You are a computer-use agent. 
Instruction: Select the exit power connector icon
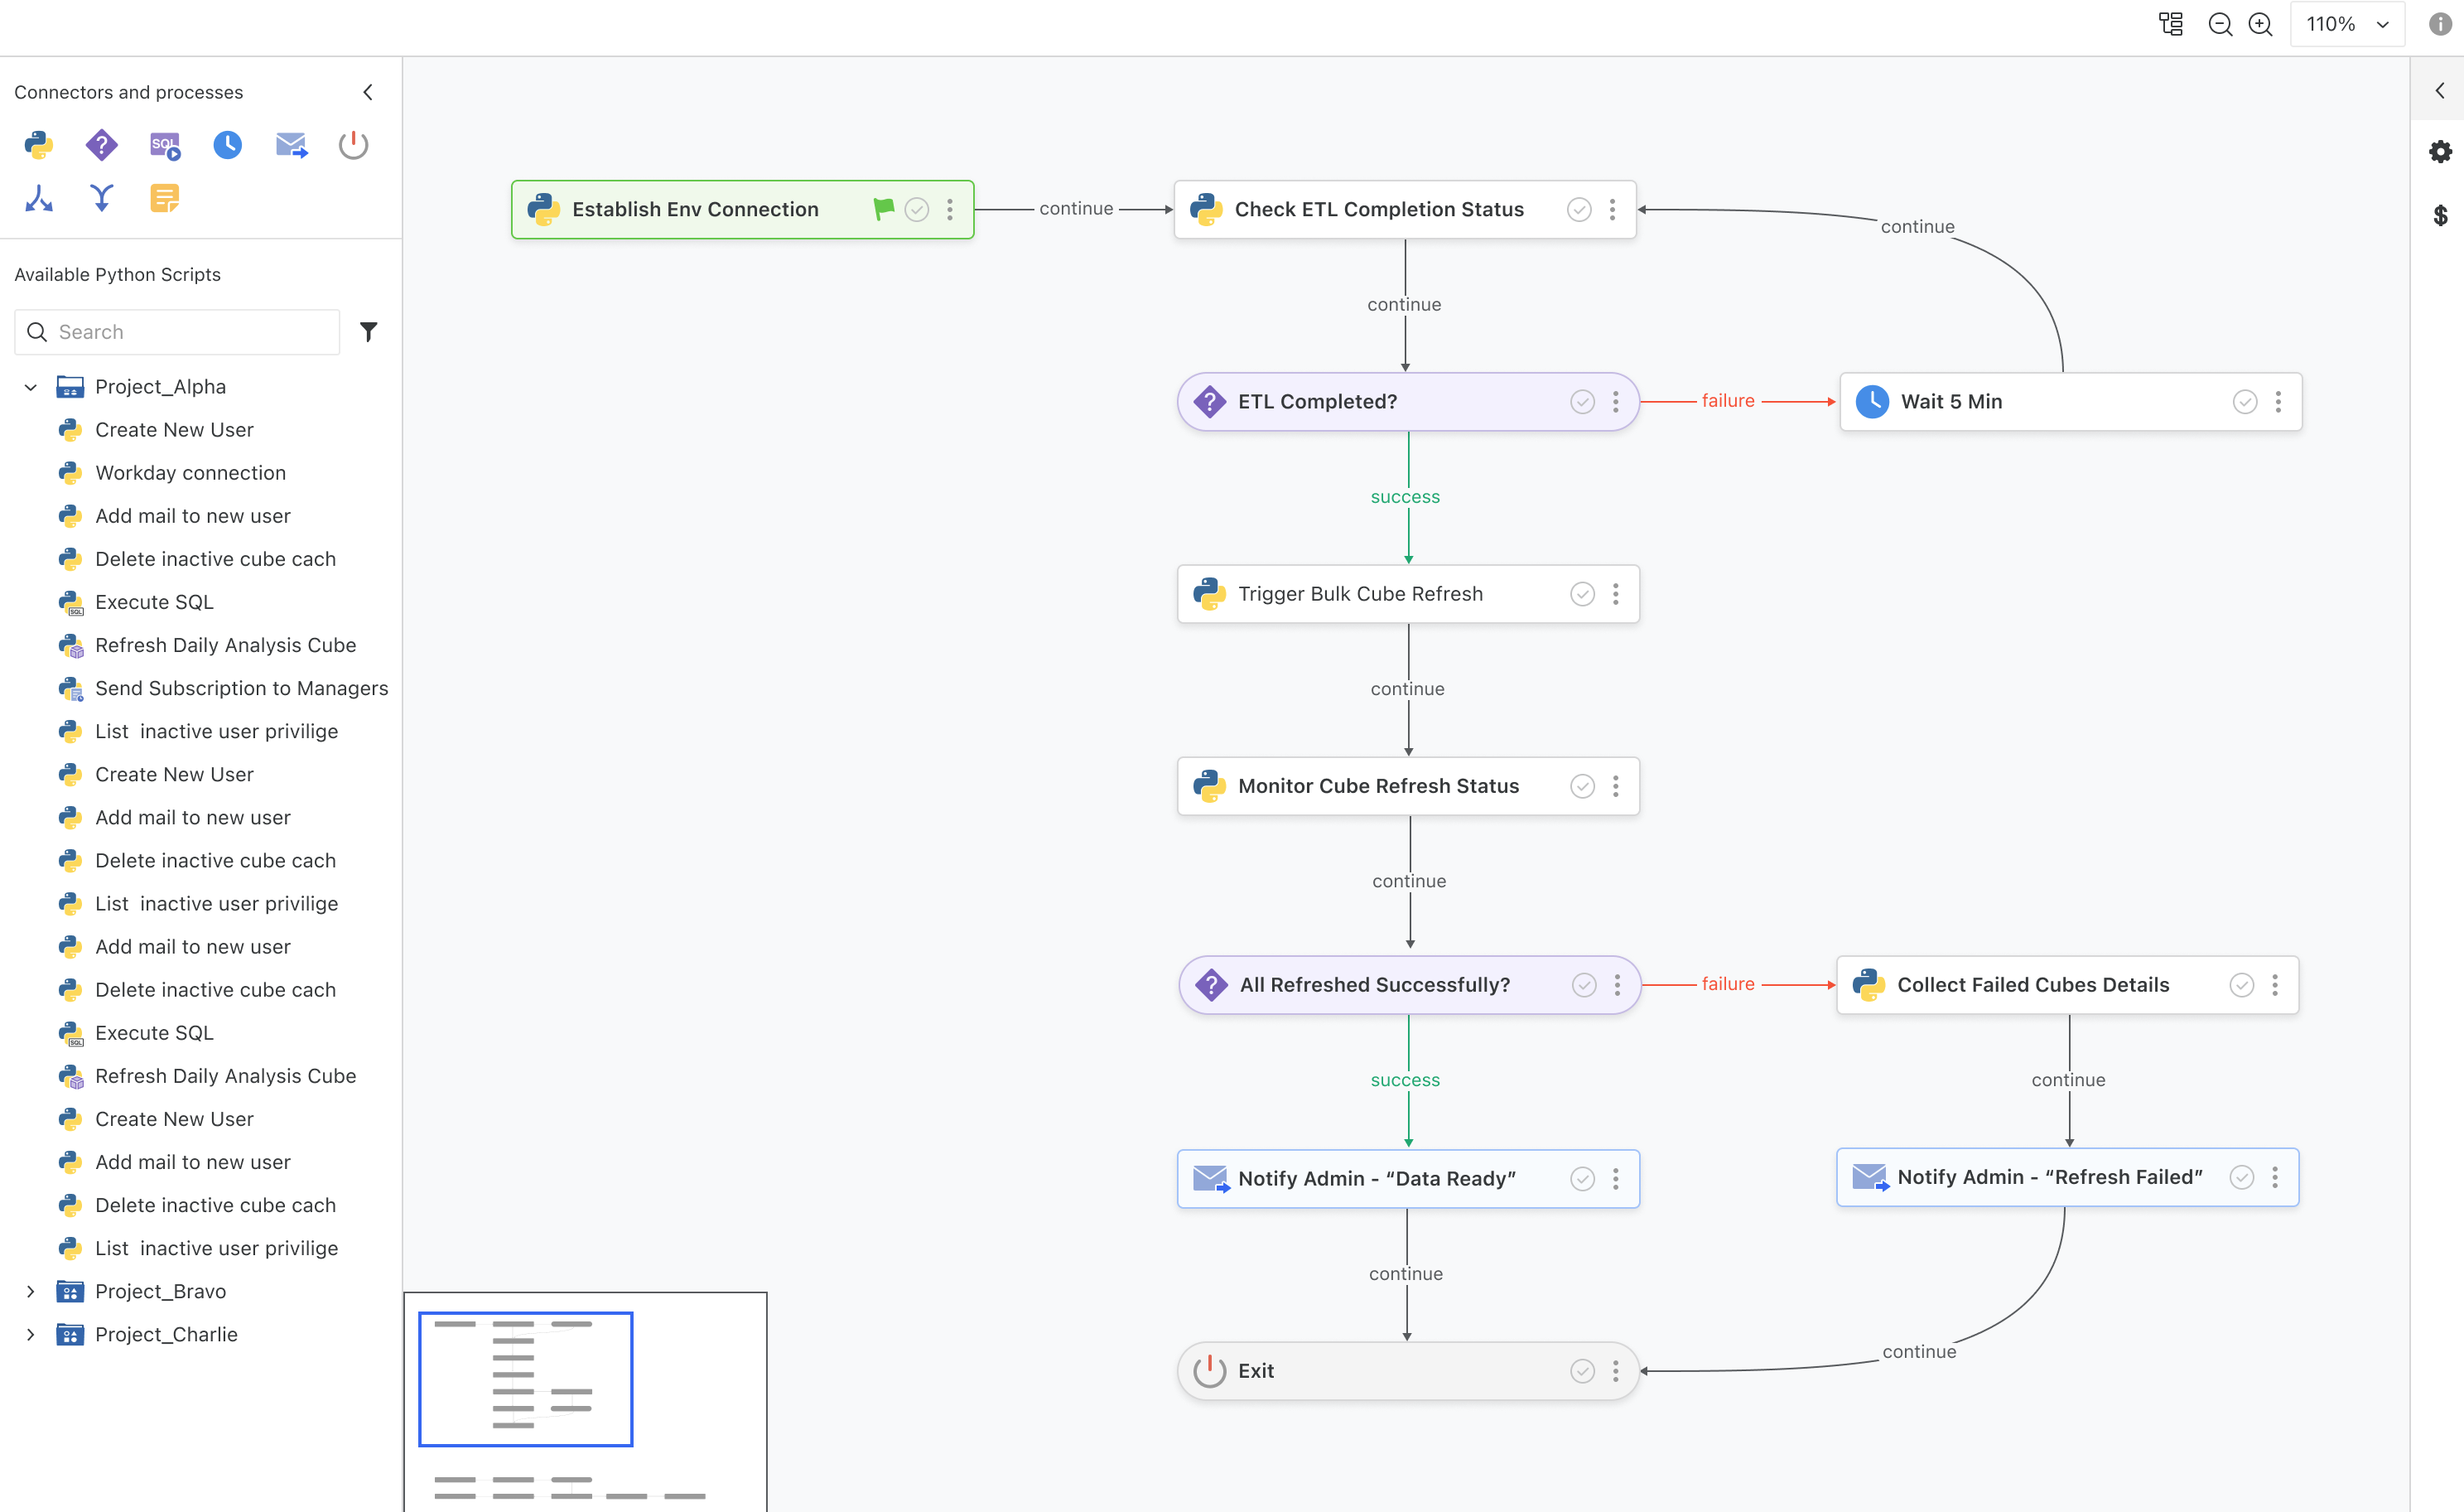point(353,146)
